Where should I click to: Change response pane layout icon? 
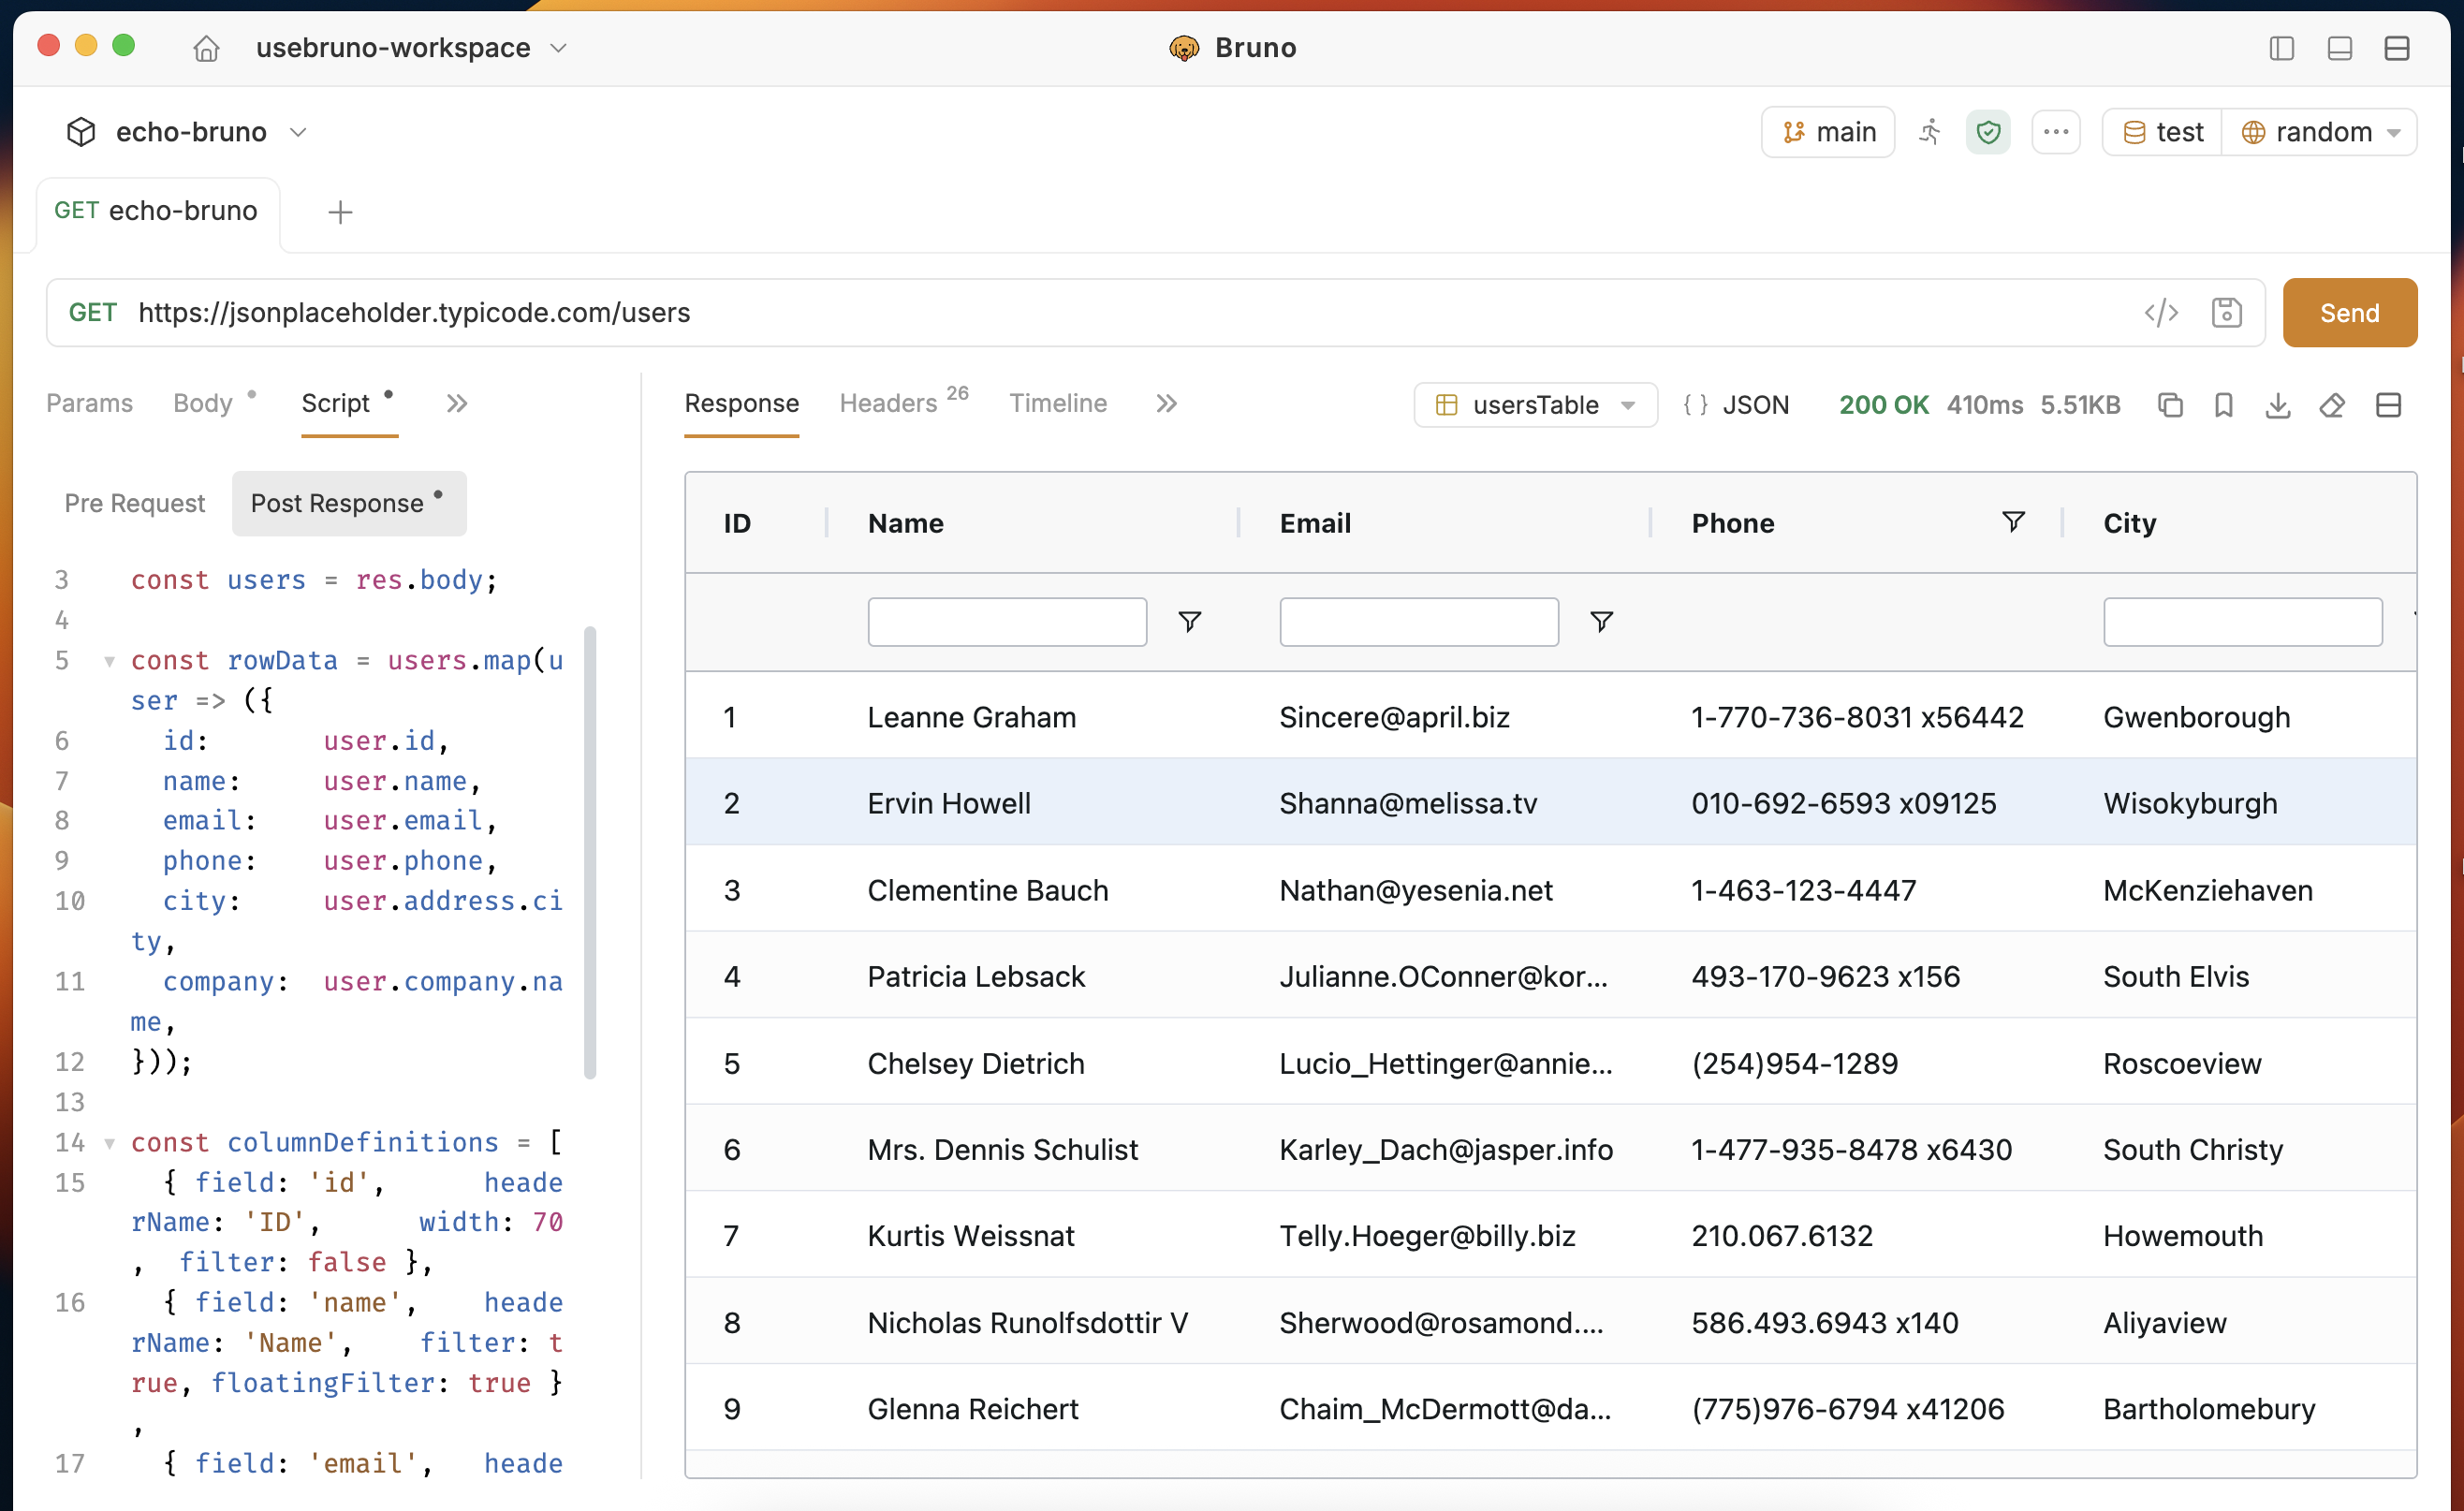[2389, 405]
